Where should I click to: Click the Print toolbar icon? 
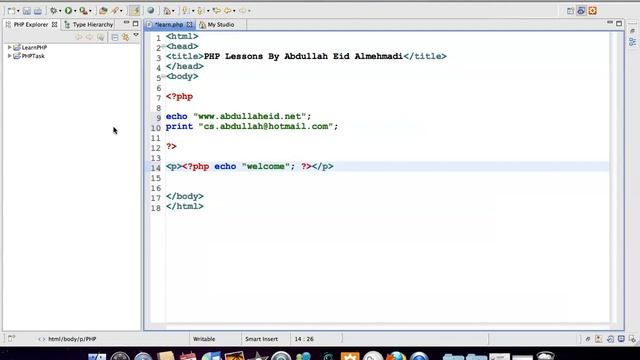(x=38, y=11)
